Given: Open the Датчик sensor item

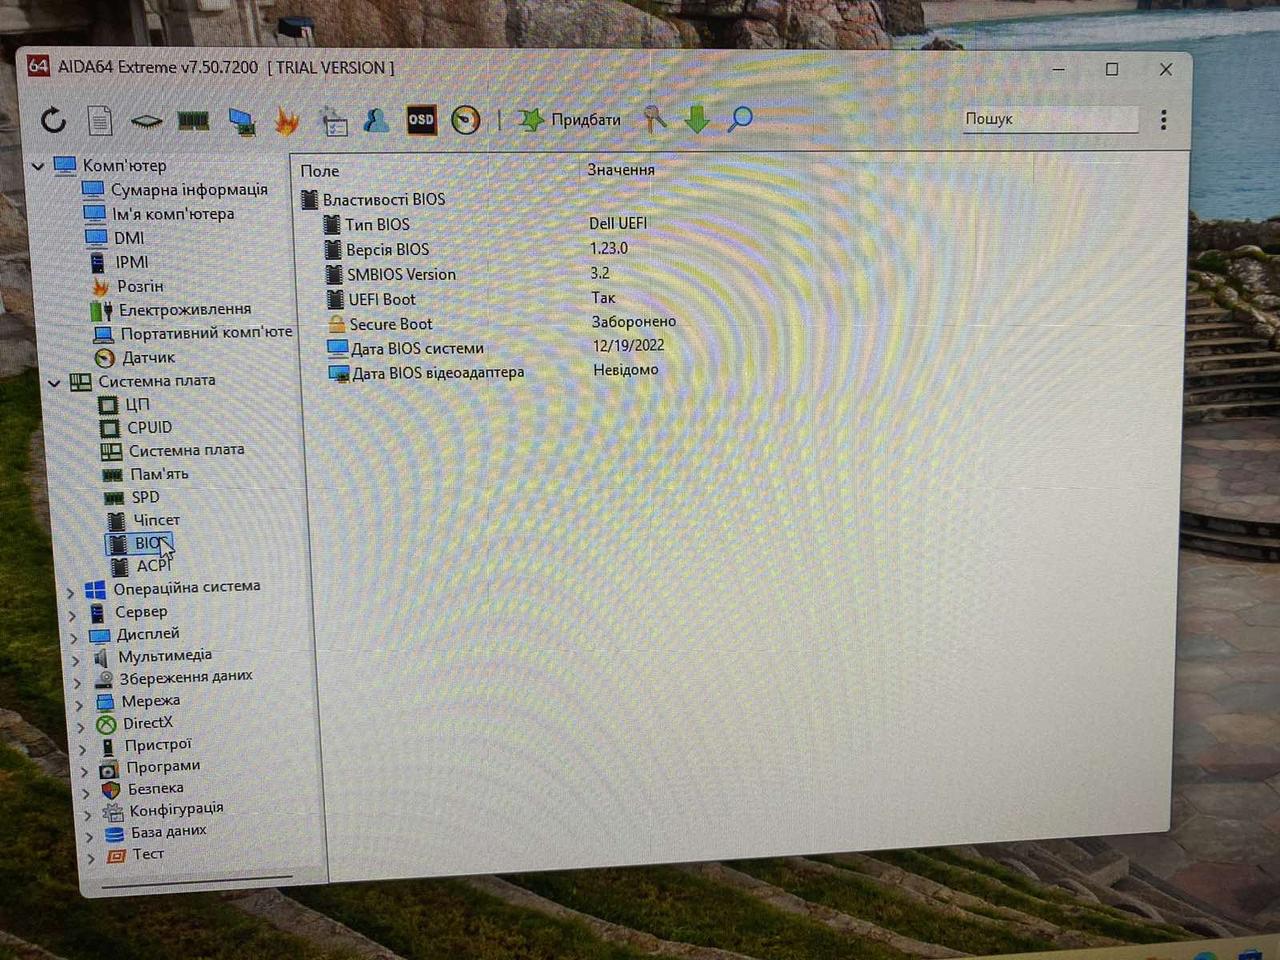Looking at the screenshot, I should coord(148,357).
